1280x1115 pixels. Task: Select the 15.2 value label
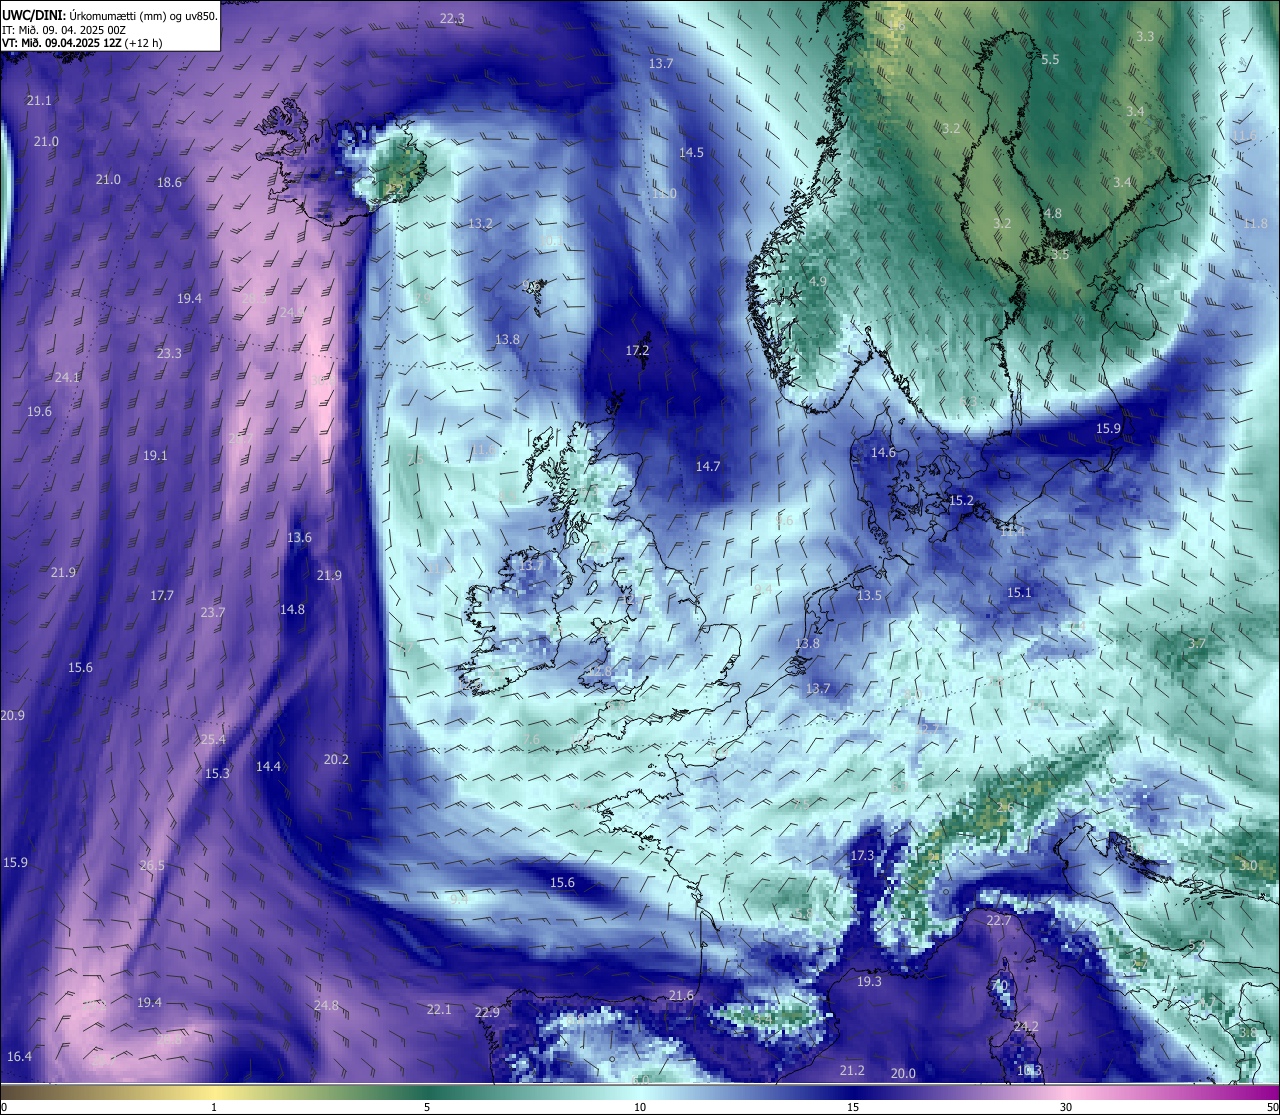coord(961,501)
